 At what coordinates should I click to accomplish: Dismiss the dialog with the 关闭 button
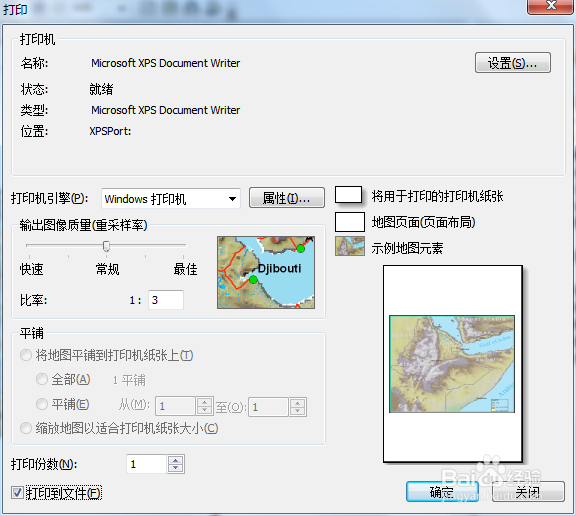pos(528,491)
